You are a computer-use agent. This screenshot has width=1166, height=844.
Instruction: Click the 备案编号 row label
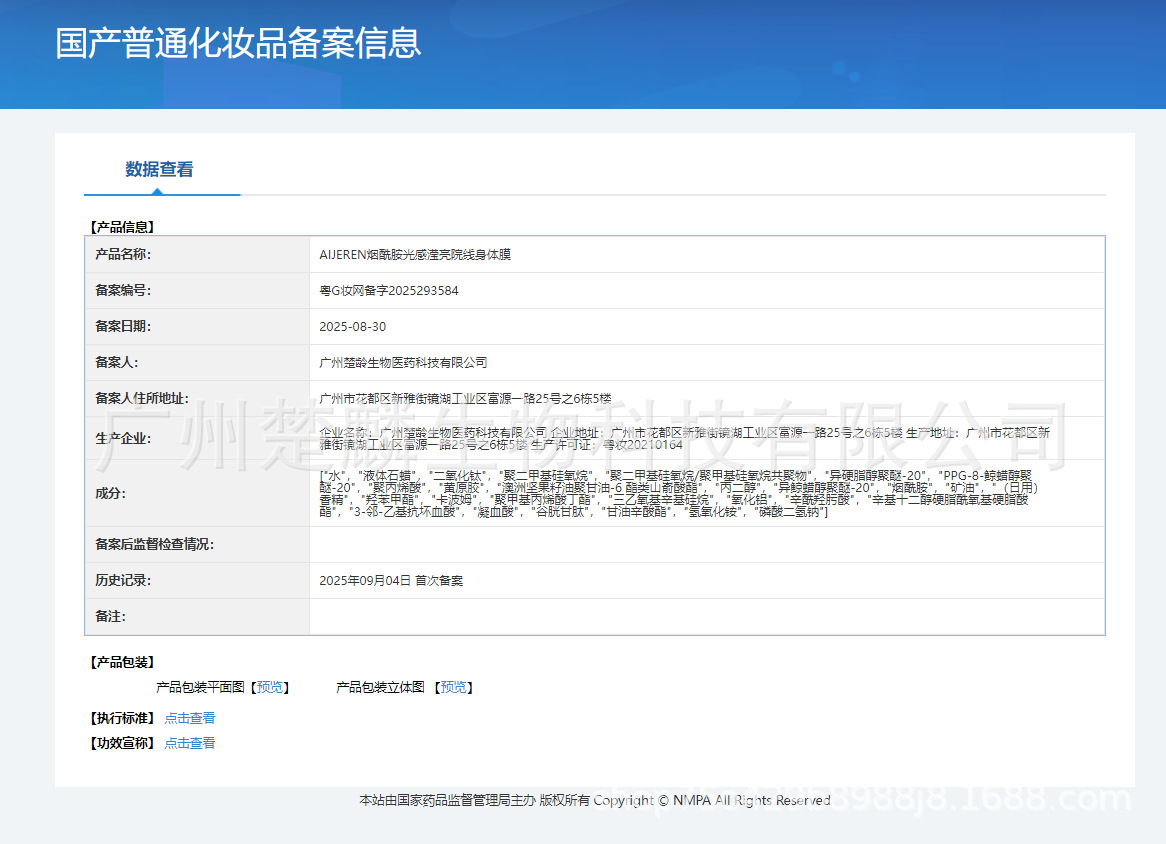[123, 291]
